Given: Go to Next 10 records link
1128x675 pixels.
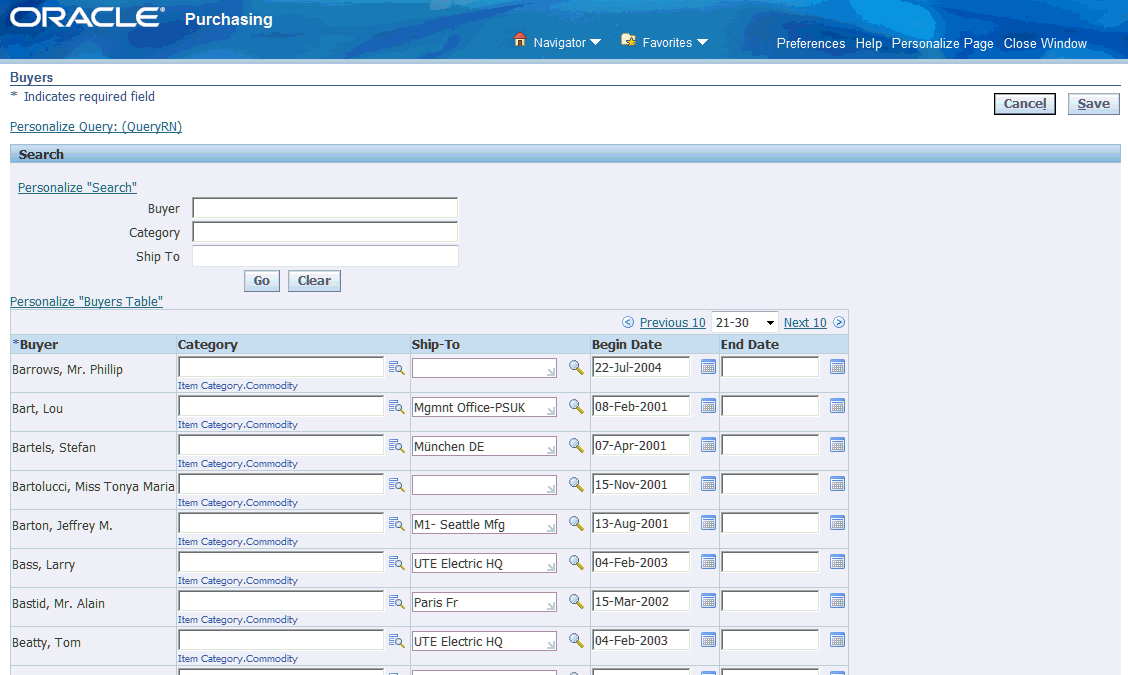Looking at the screenshot, I should tap(805, 322).
